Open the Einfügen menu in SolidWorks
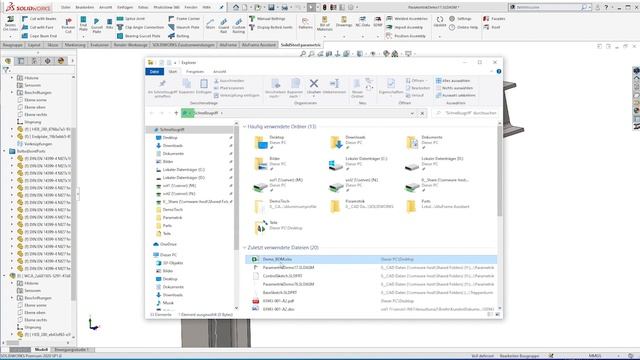Viewport: 640px width, 360px height. (124, 7)
